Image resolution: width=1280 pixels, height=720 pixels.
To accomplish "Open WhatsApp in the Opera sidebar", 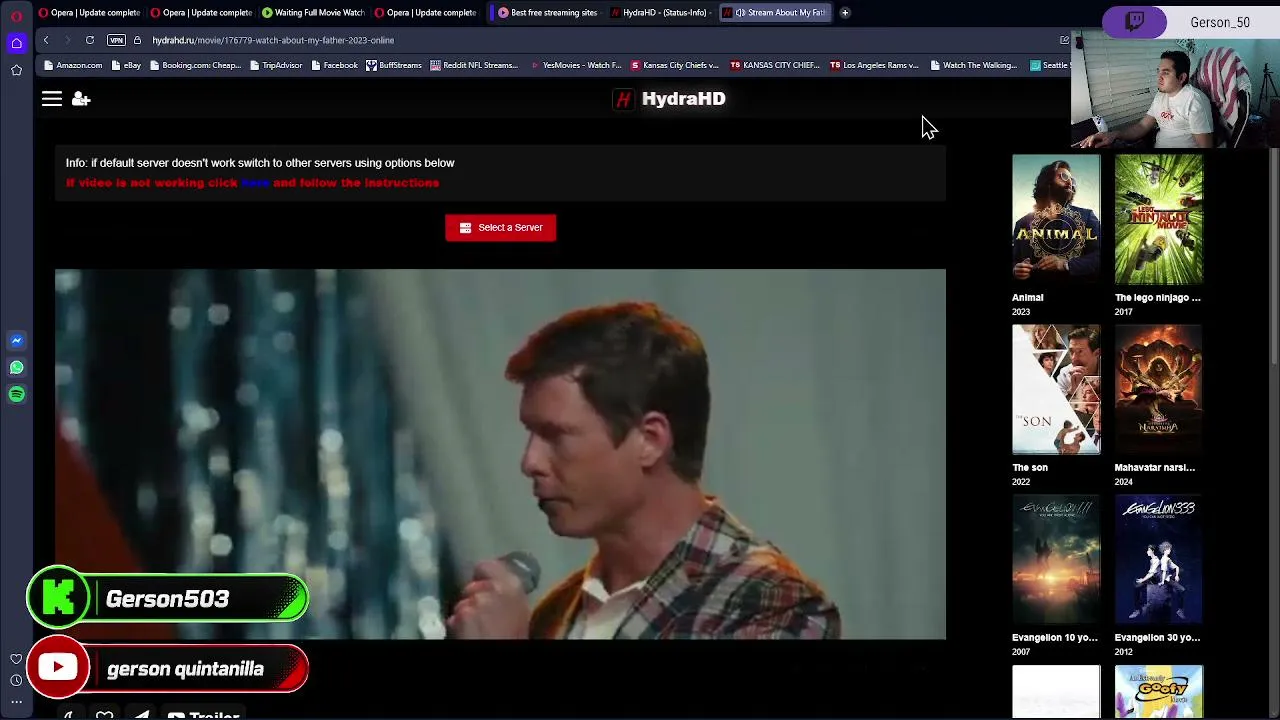I will [16, 368].
